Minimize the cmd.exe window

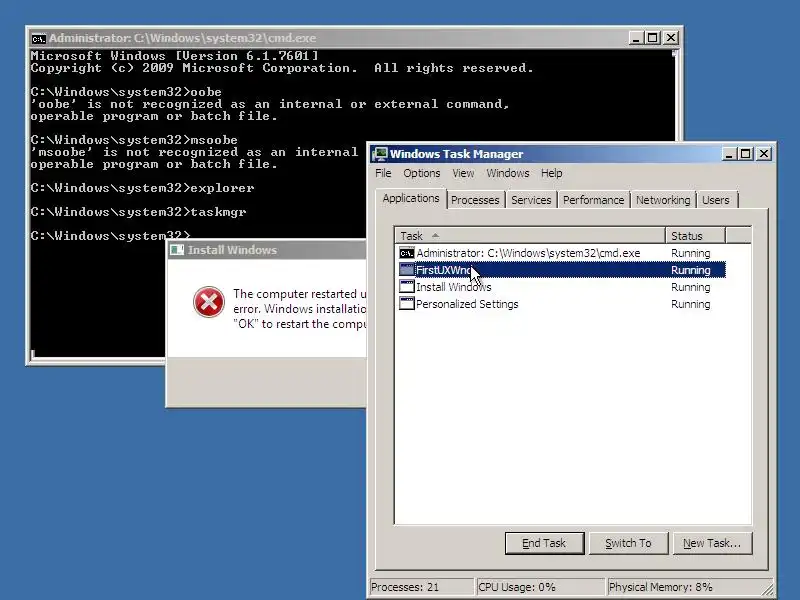pyautogui.click(x=636, y=38)
